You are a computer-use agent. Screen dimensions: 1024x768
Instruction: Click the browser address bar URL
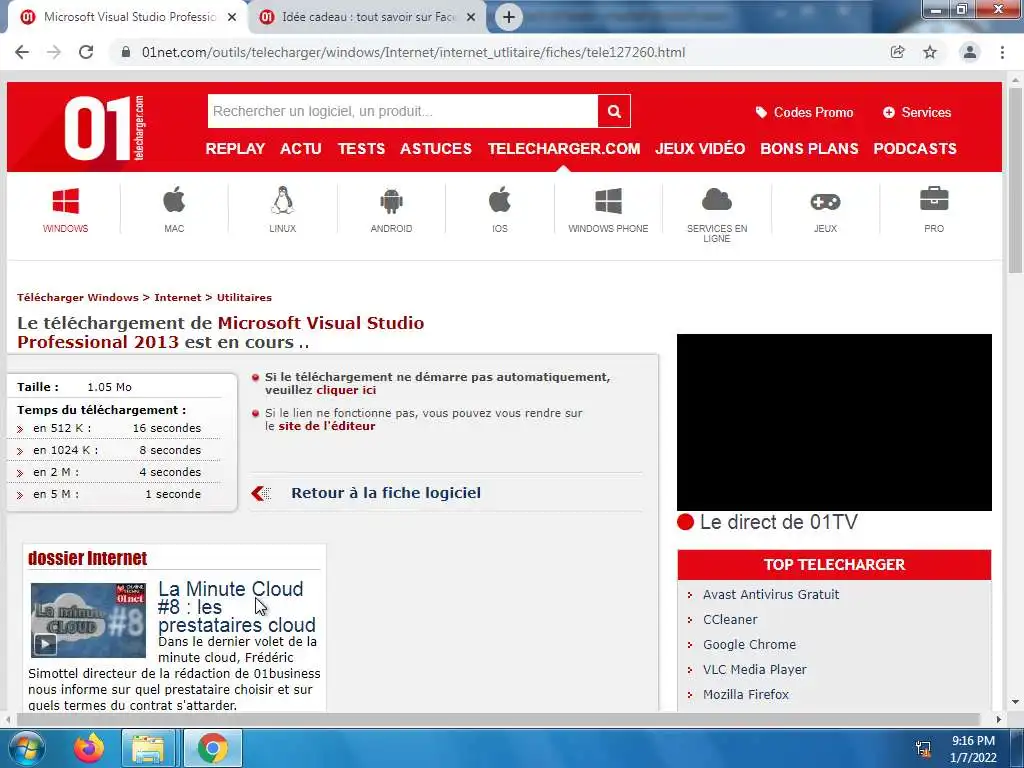pos(413,52)
